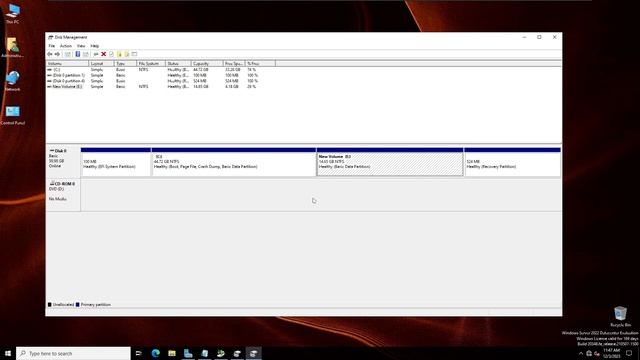Launch Microsoft Edge from the taskbar
This screenshot has width=640, height=360.
[x=156, y=353]
